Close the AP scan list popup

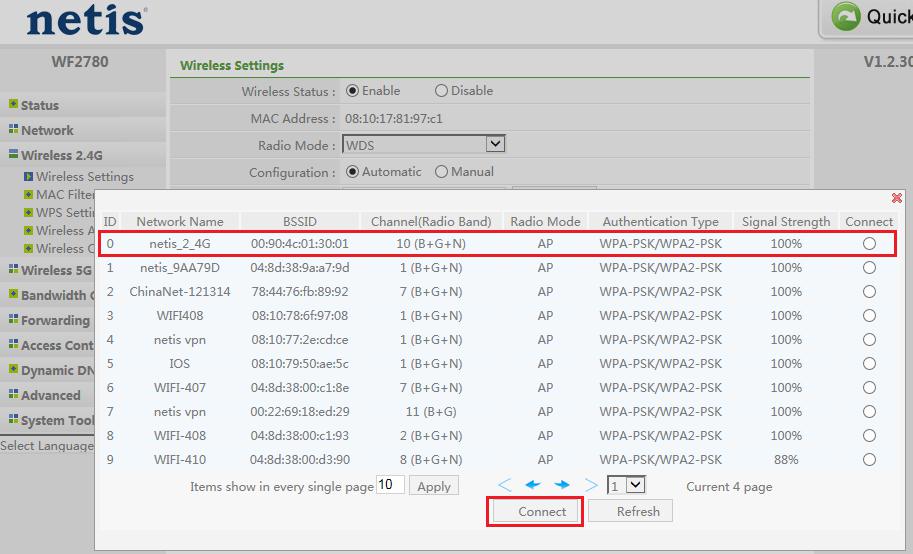896,199
